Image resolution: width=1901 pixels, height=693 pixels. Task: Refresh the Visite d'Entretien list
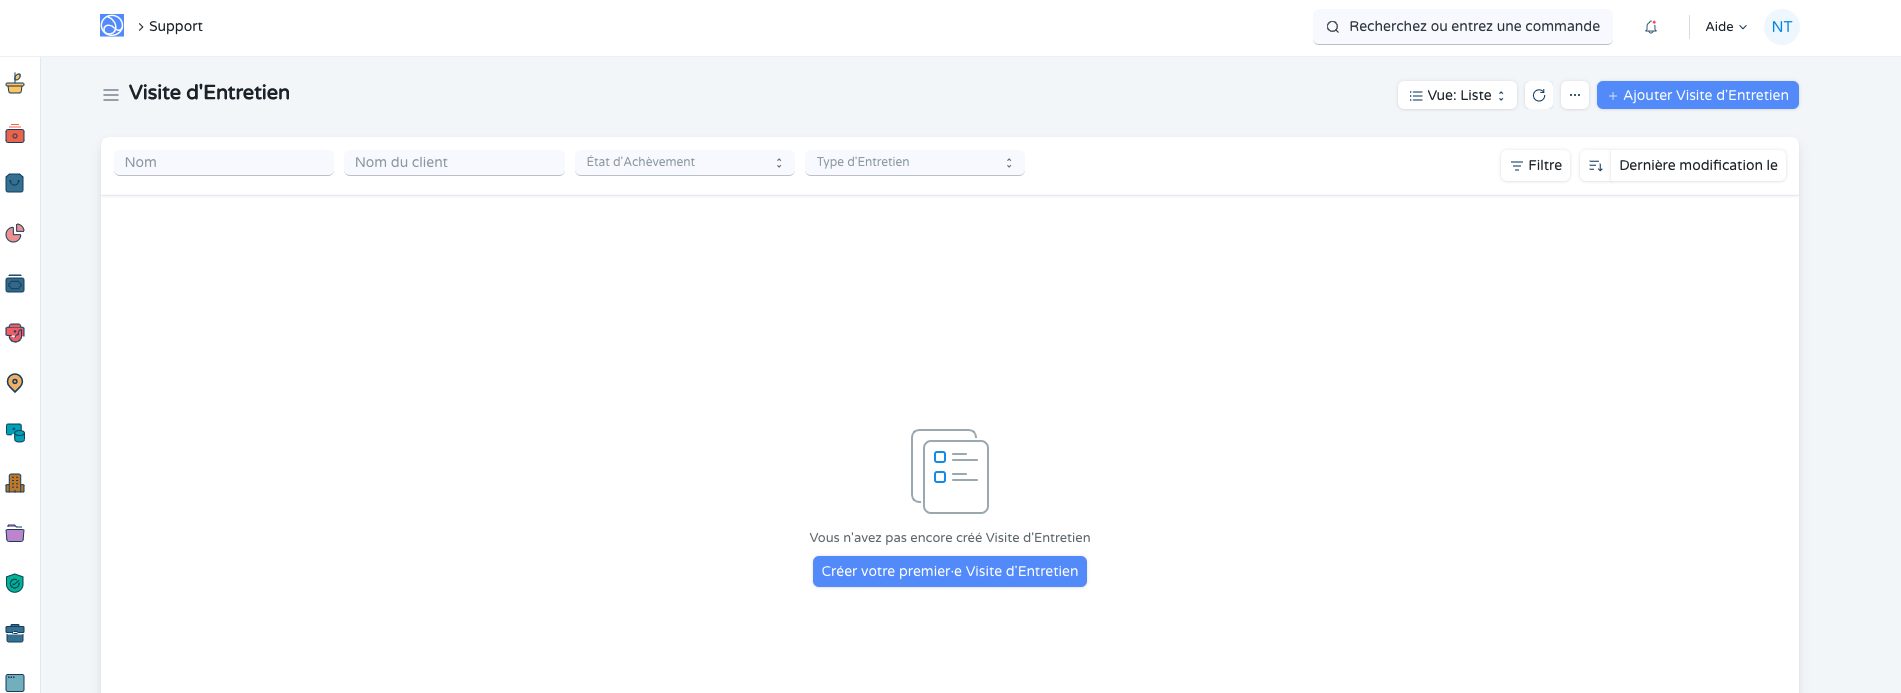[1539, 95]
